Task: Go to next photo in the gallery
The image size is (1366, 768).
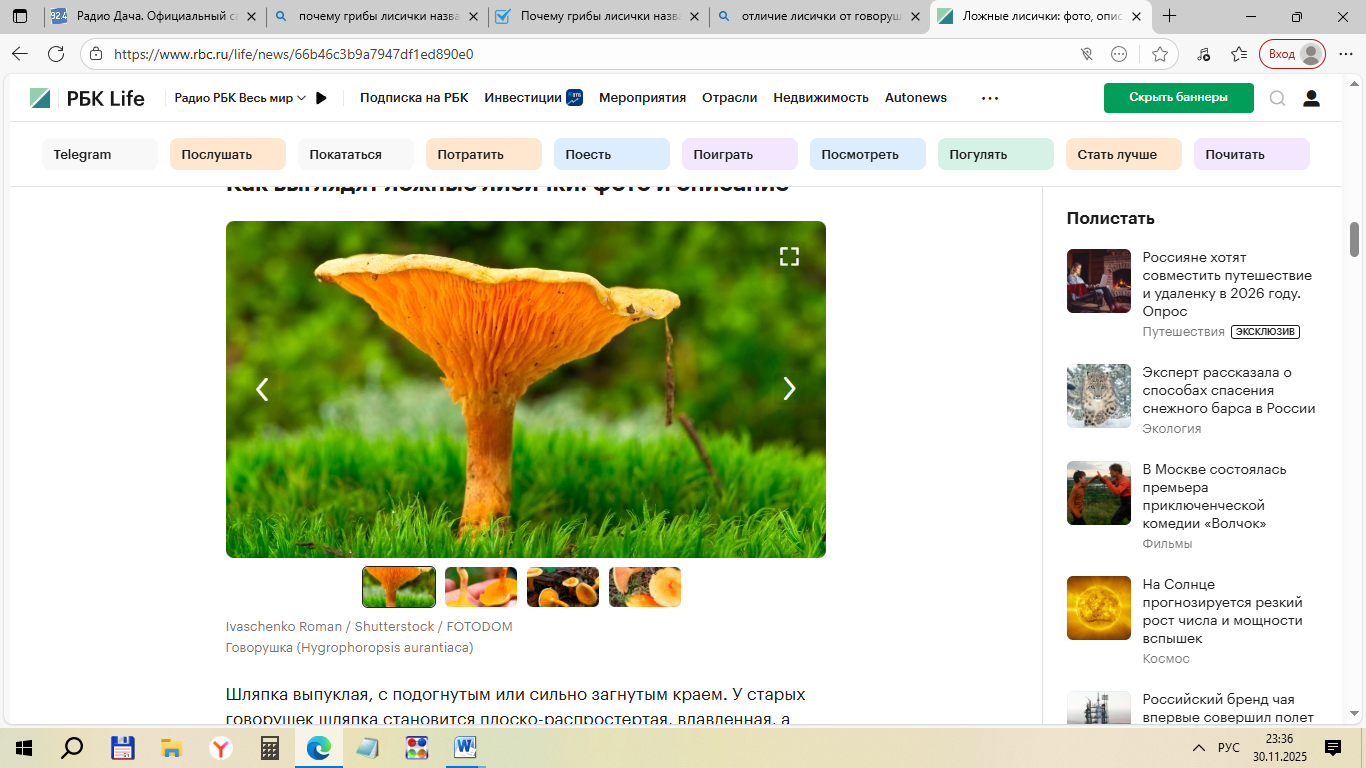Action: click(x=789, y=389)
